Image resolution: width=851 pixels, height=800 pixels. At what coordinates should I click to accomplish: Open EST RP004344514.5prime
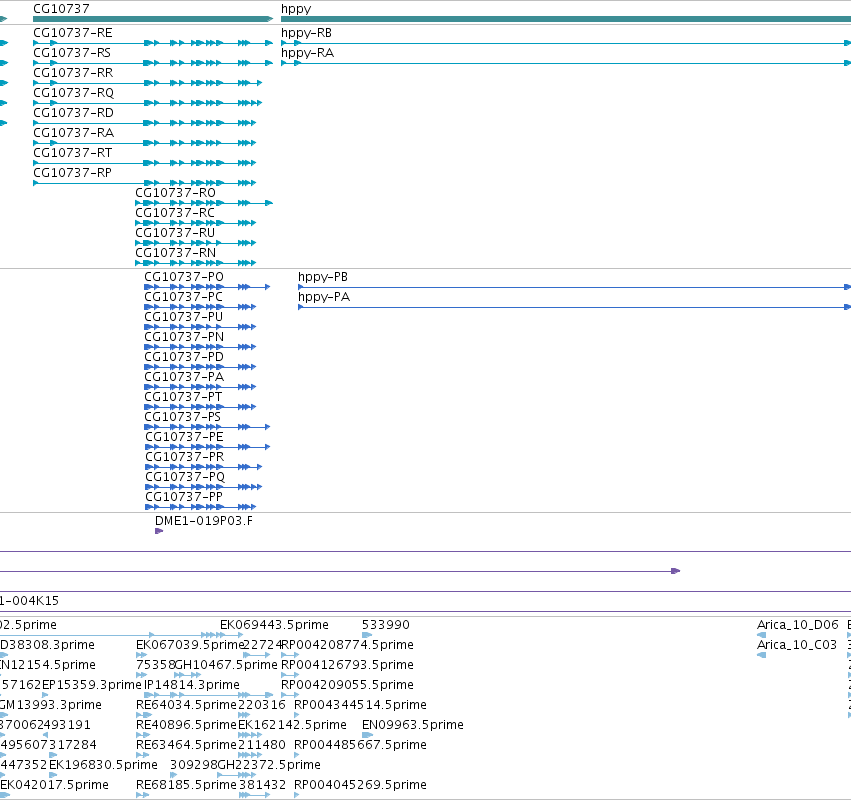(x=360, y=705)
